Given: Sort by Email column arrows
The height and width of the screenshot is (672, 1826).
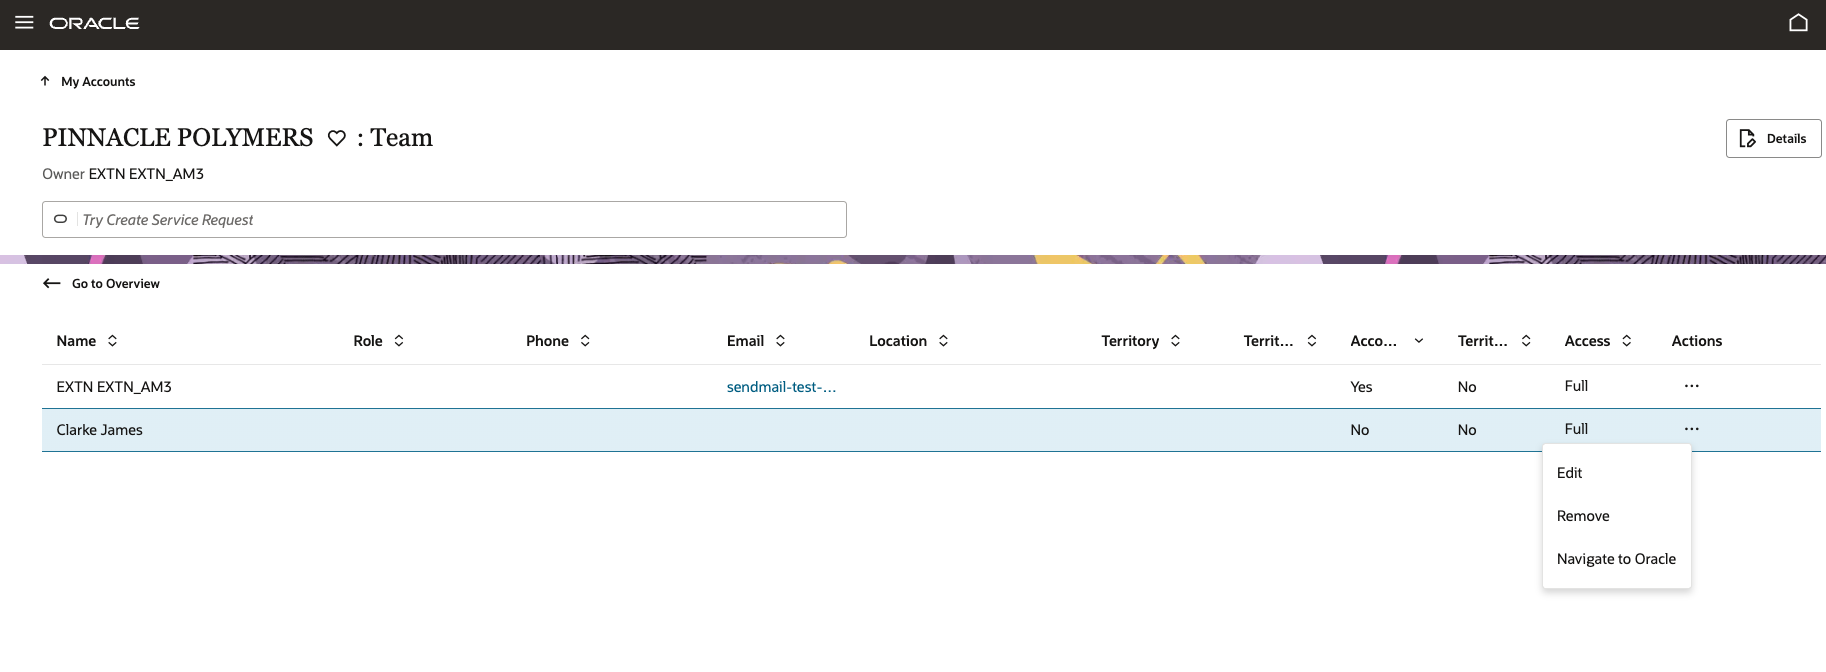Looking at the screenshot, I should click(x=780, y=341).
